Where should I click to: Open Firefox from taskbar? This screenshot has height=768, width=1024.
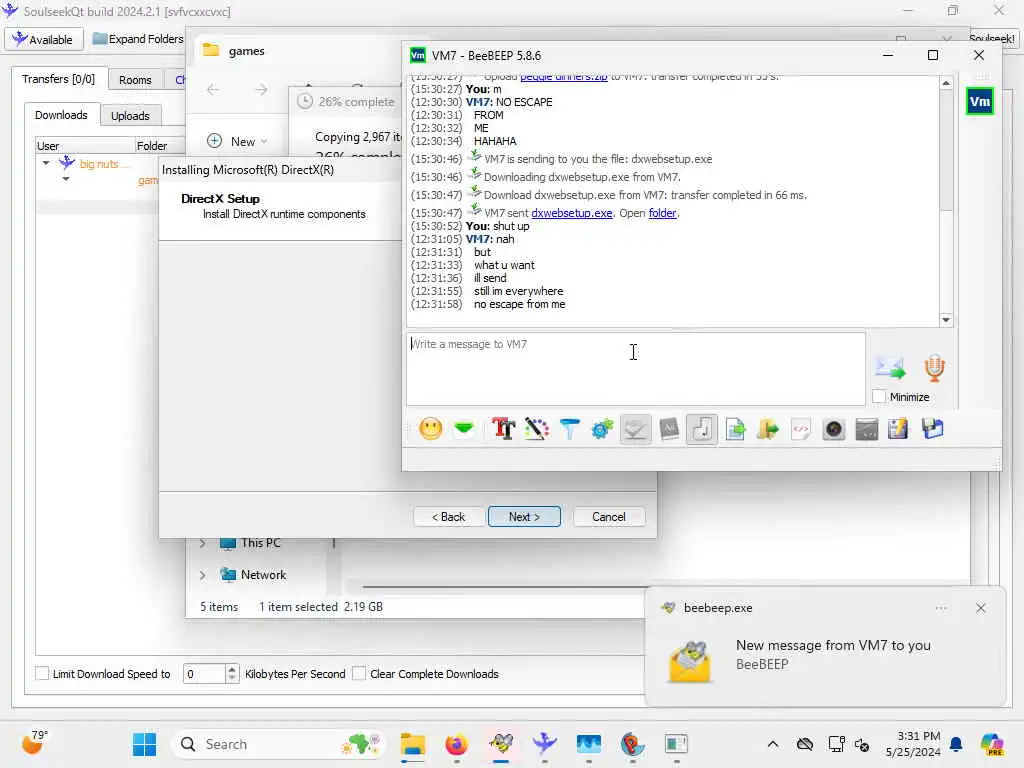point(456,744)
